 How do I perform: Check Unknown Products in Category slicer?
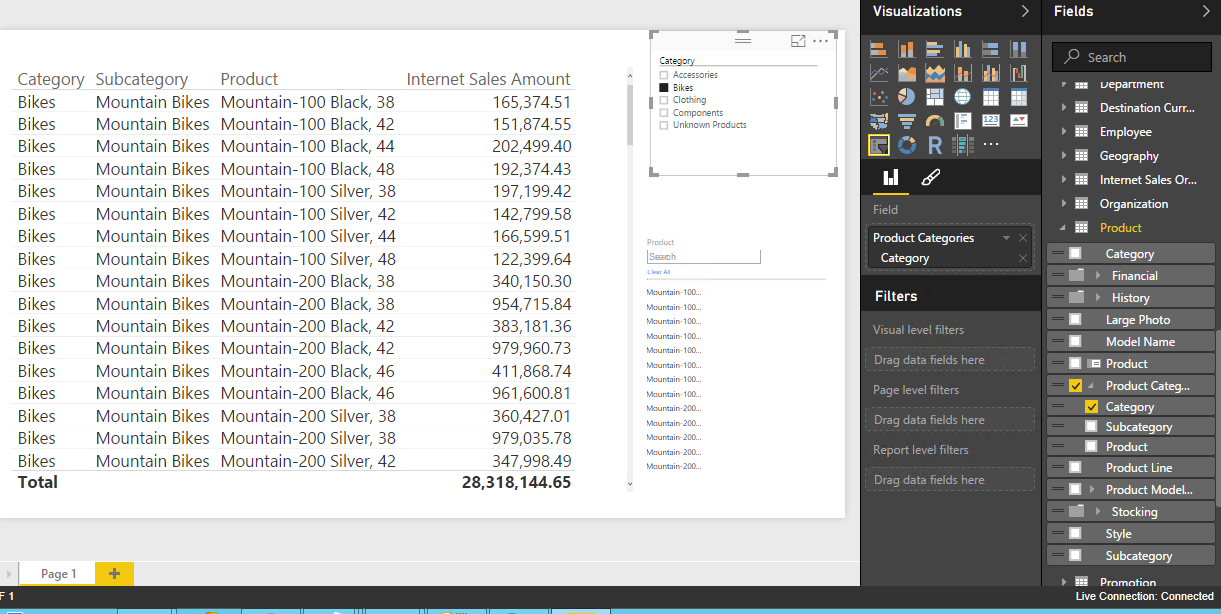[664, 125]
